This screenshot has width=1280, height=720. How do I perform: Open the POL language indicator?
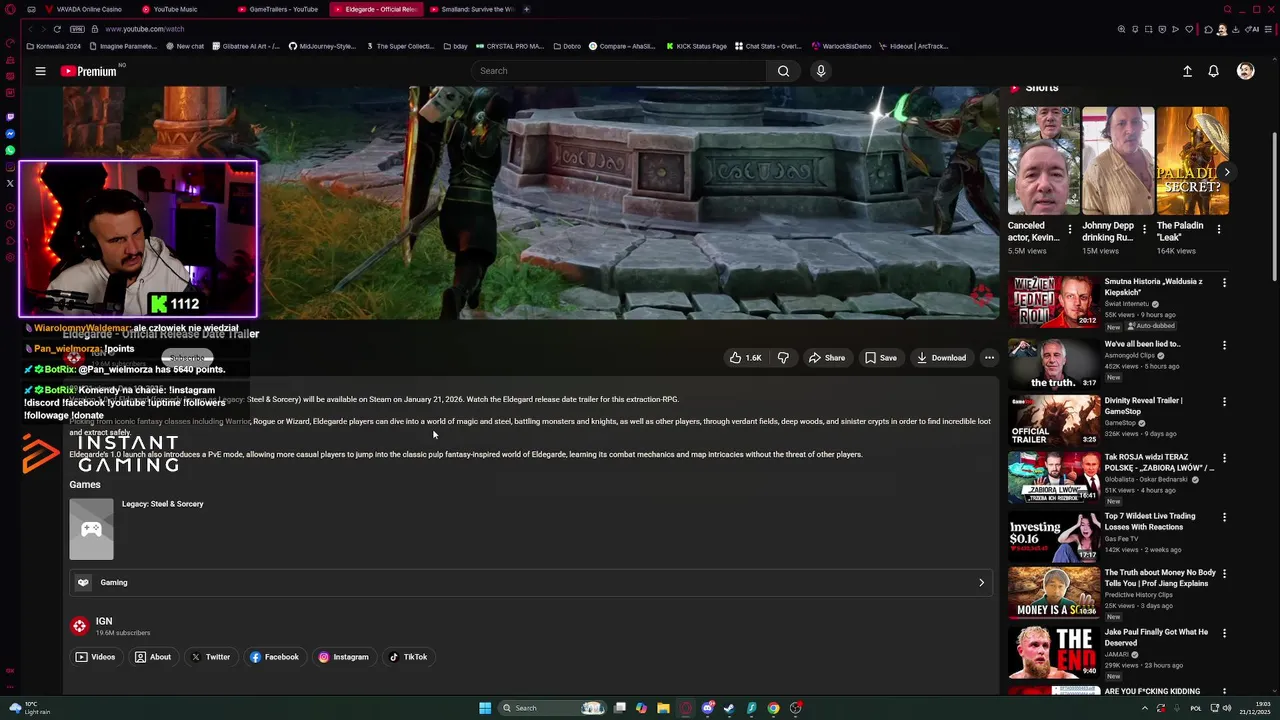1197,708
